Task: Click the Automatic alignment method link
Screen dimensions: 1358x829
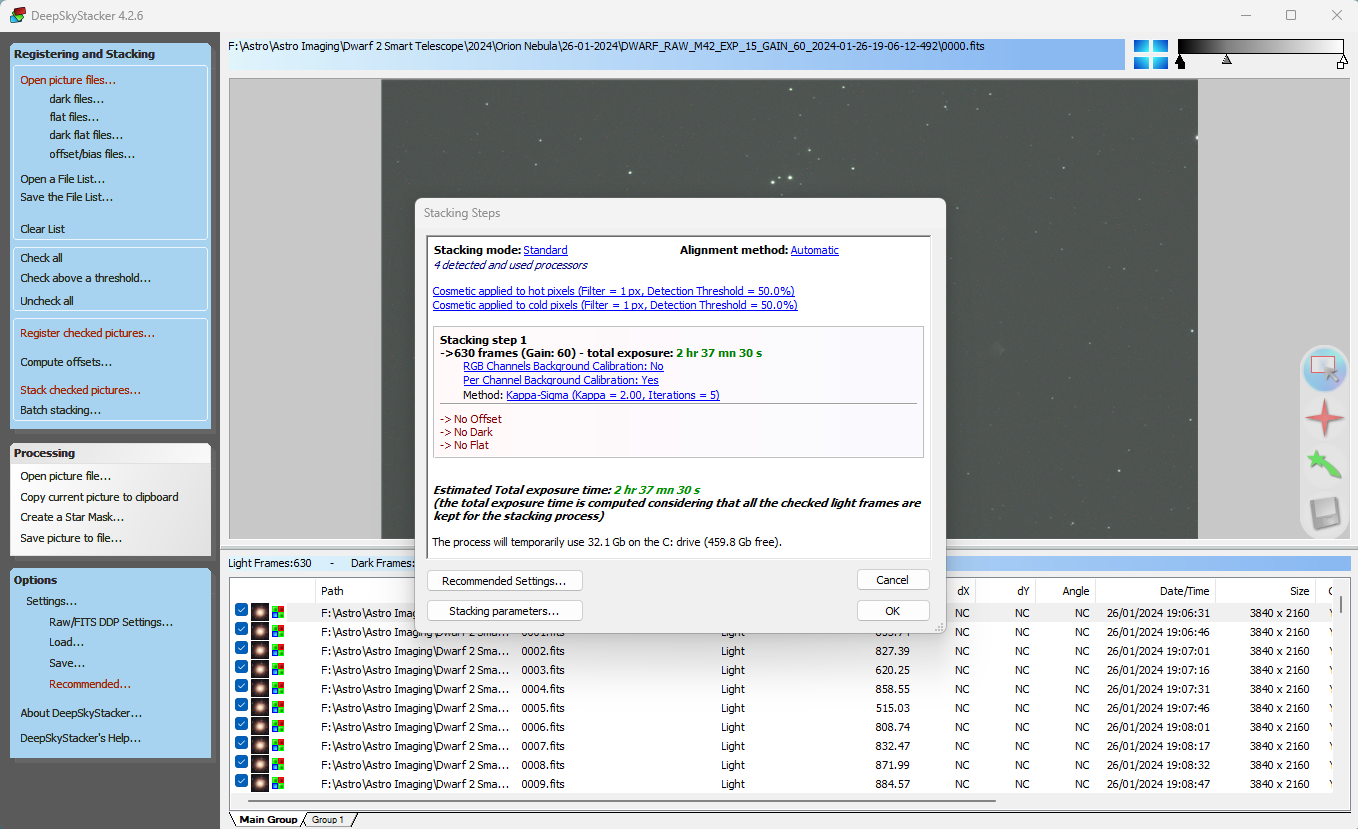Action: 815,250
